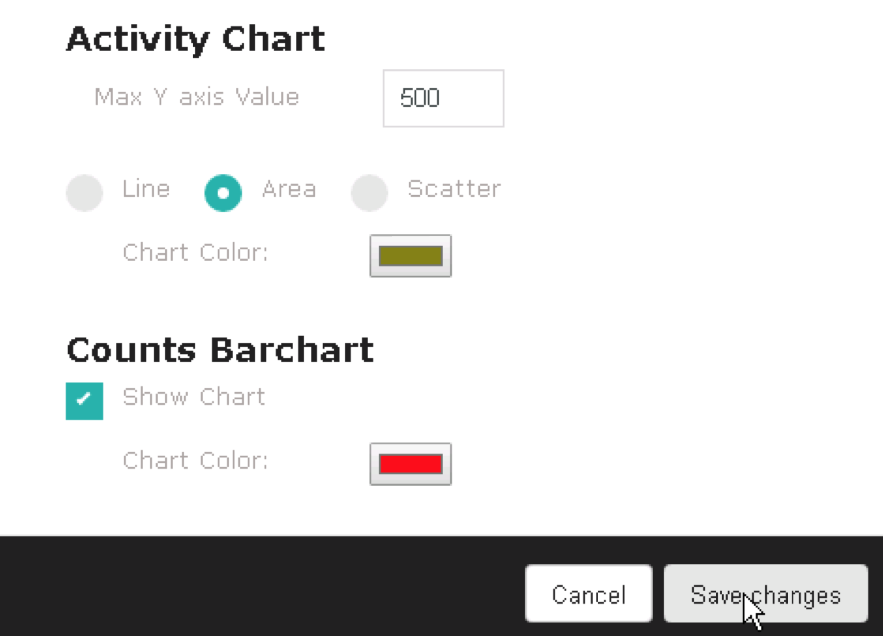
Task: Click Save changes
Action: (765, 595)
